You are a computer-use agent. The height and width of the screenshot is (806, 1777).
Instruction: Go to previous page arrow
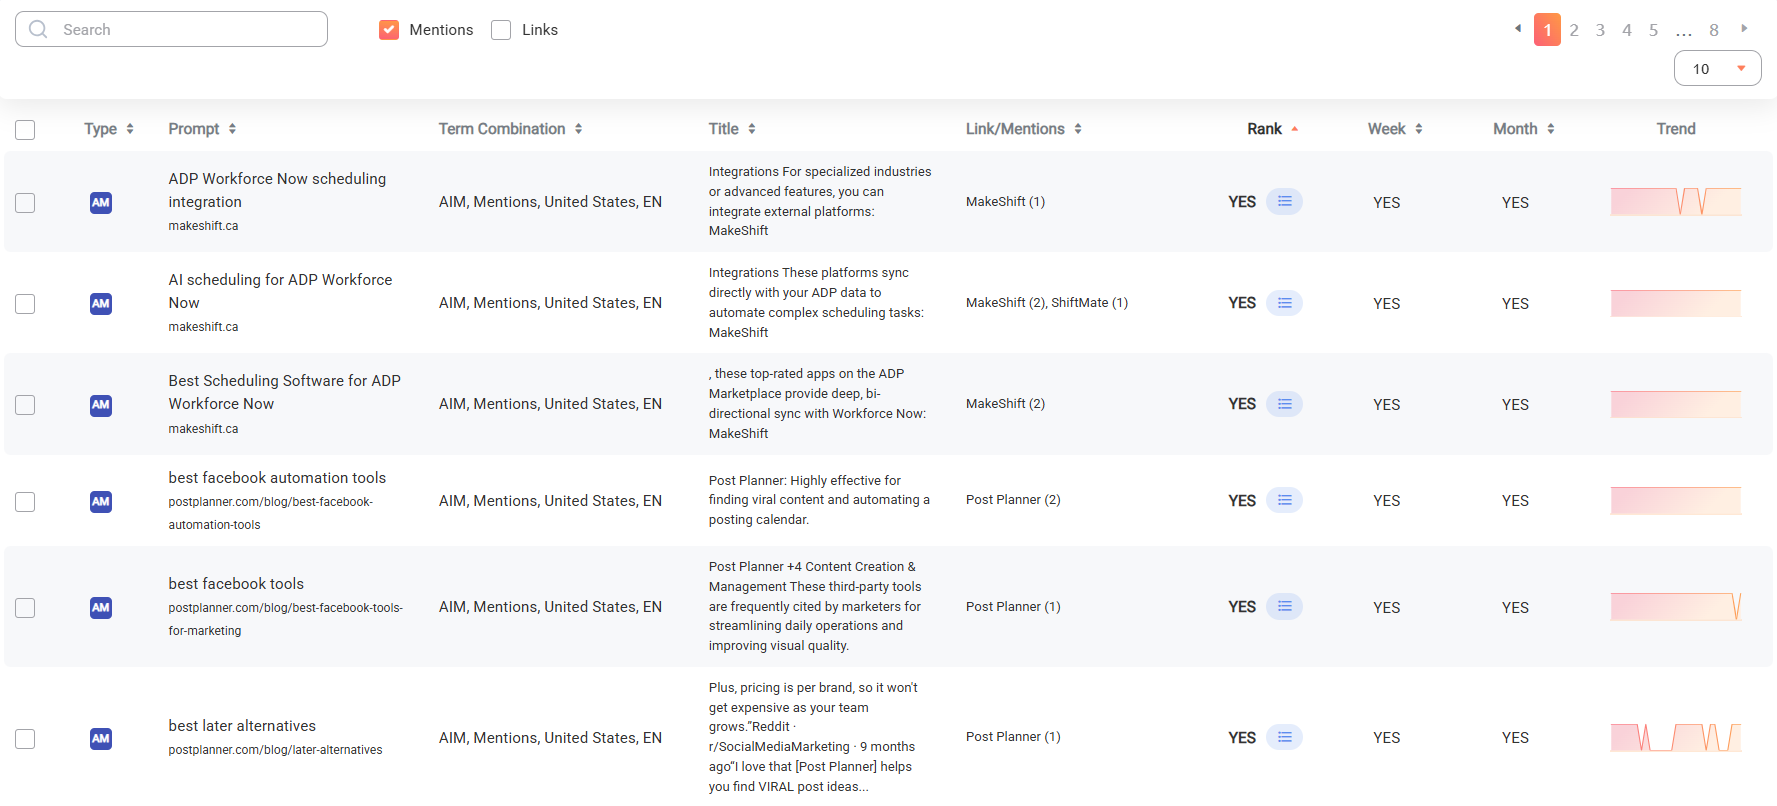(x=1518, y=28)
